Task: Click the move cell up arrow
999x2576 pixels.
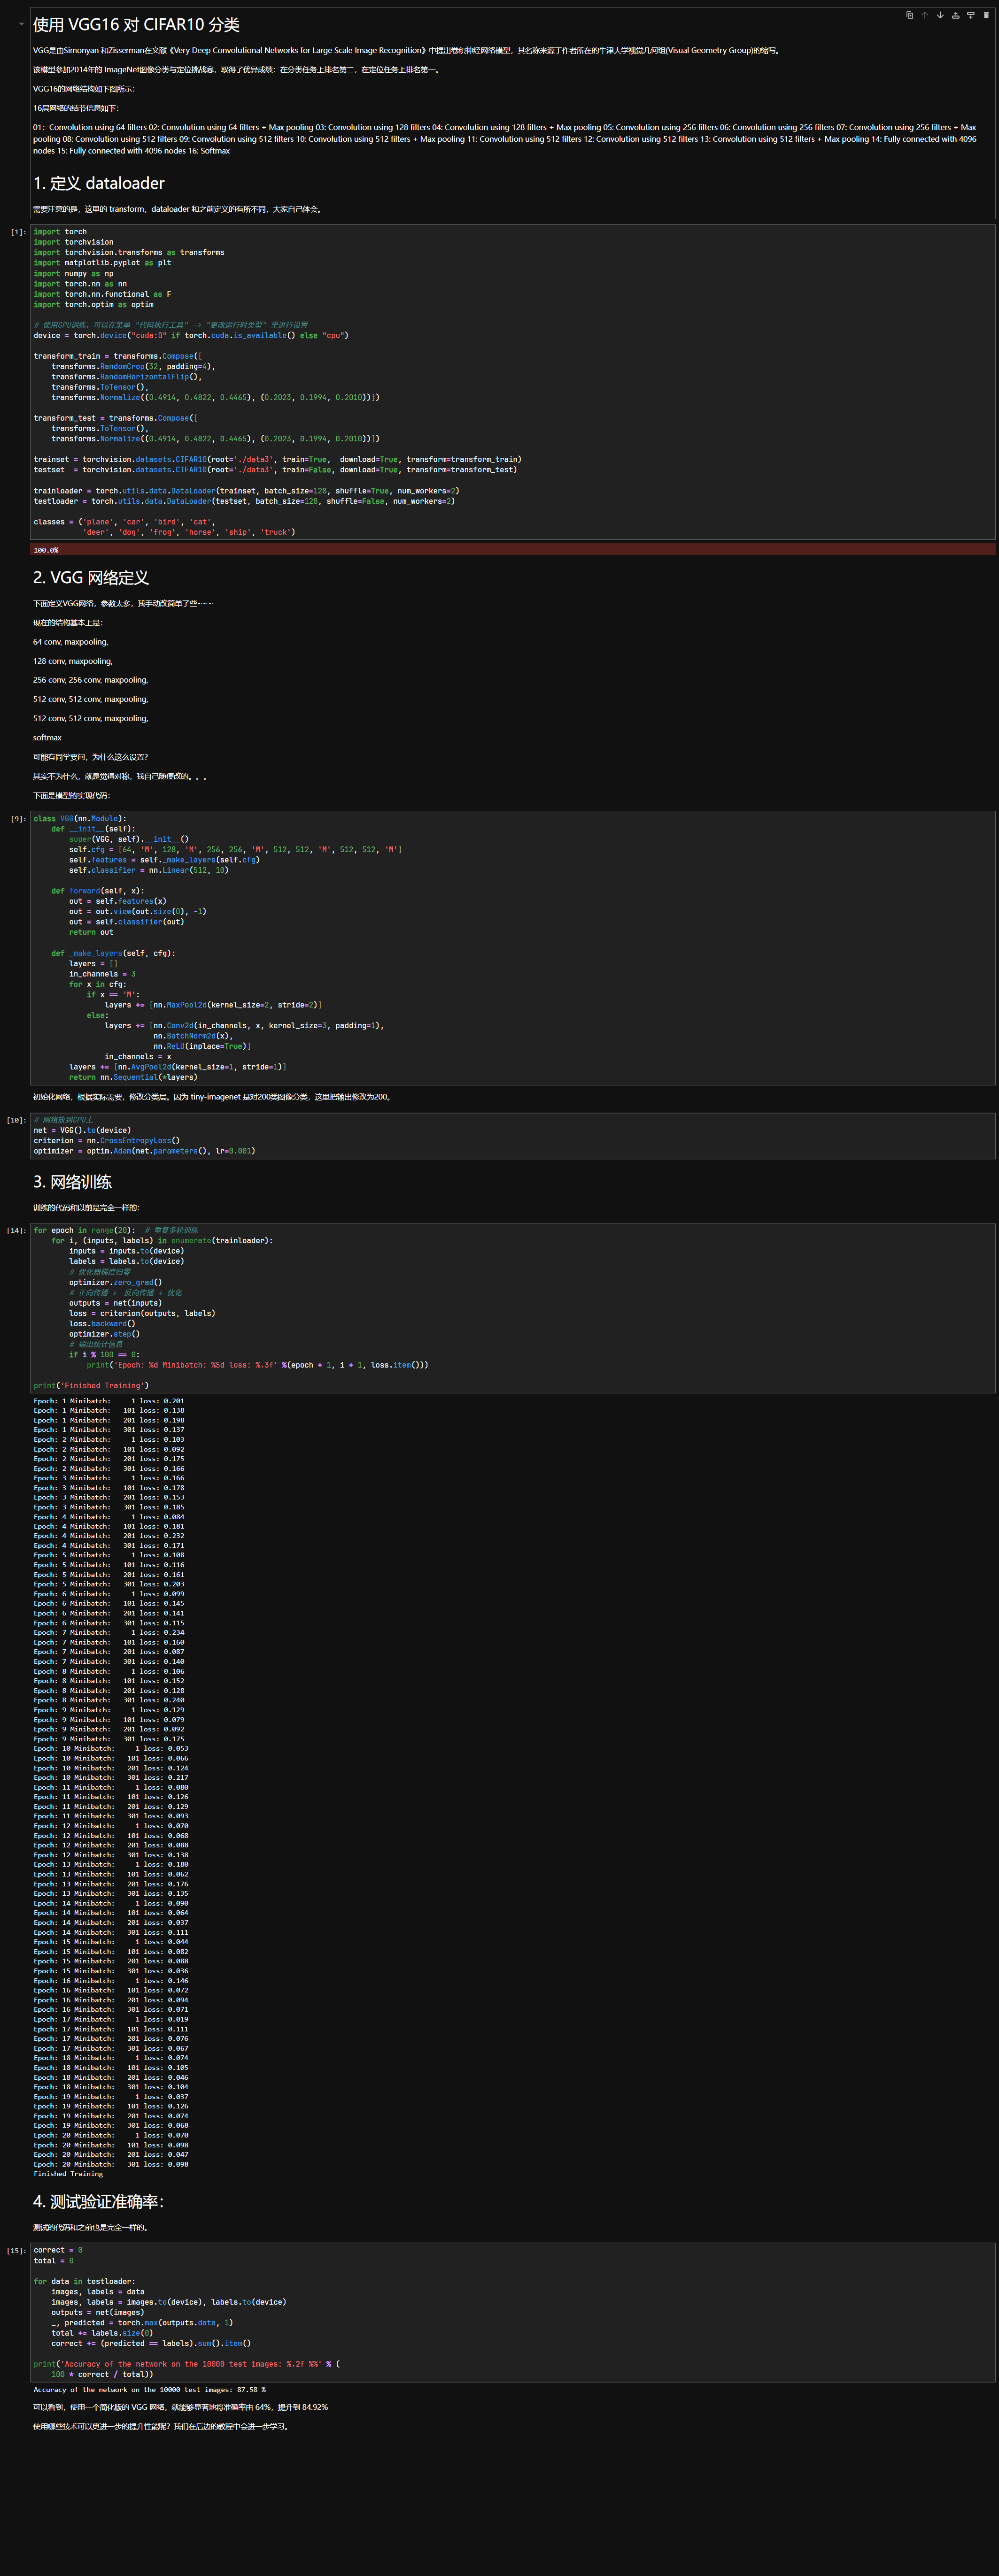Action: coord(924,15)
